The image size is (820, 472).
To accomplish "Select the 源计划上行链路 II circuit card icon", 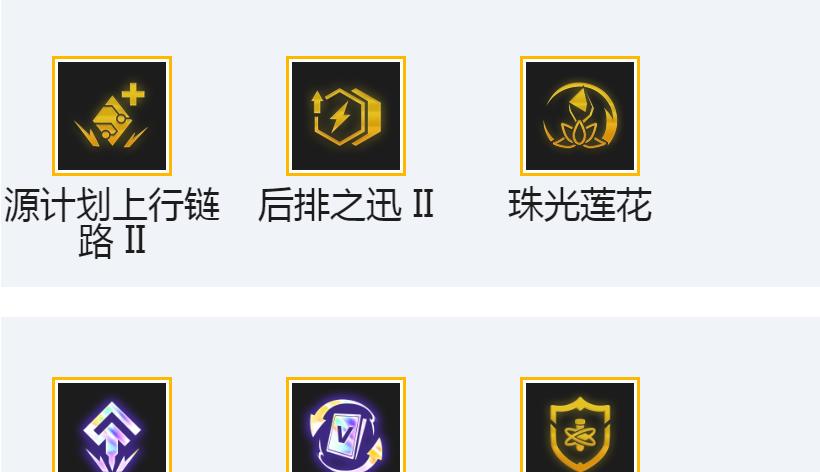I will pos(112,116).
